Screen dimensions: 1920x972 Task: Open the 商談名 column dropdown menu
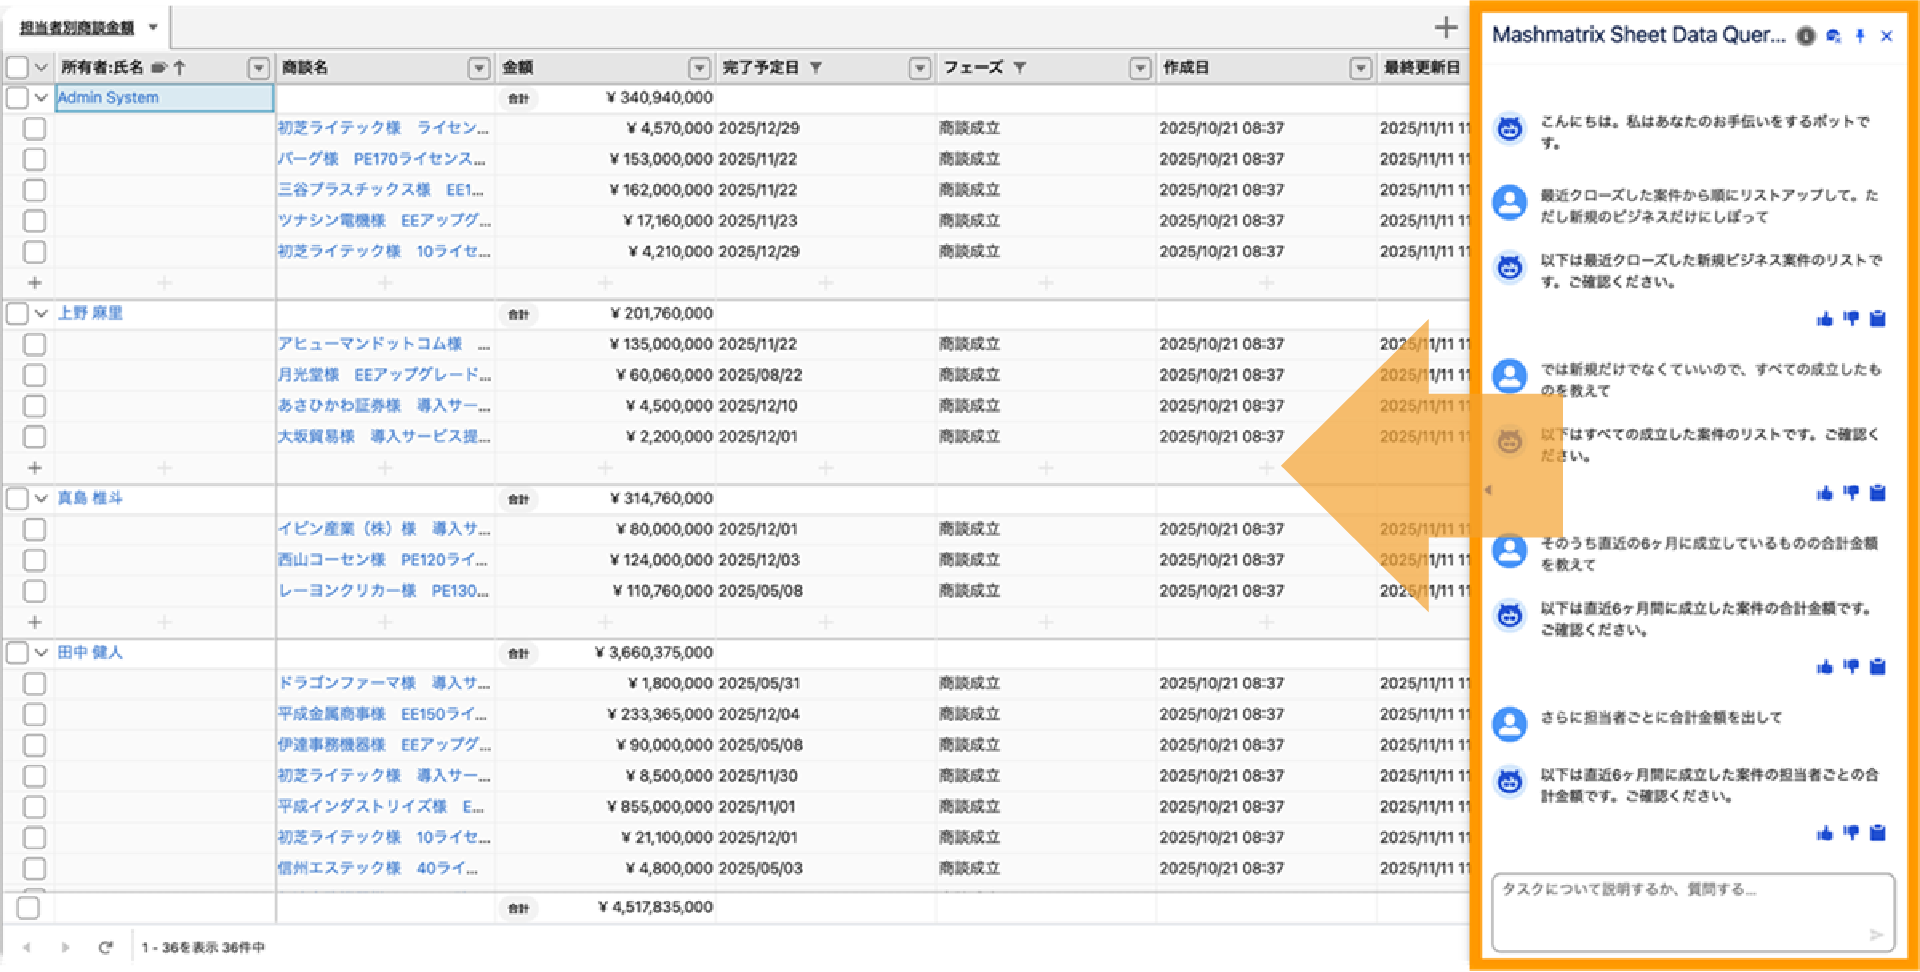(x=479, y=68)
